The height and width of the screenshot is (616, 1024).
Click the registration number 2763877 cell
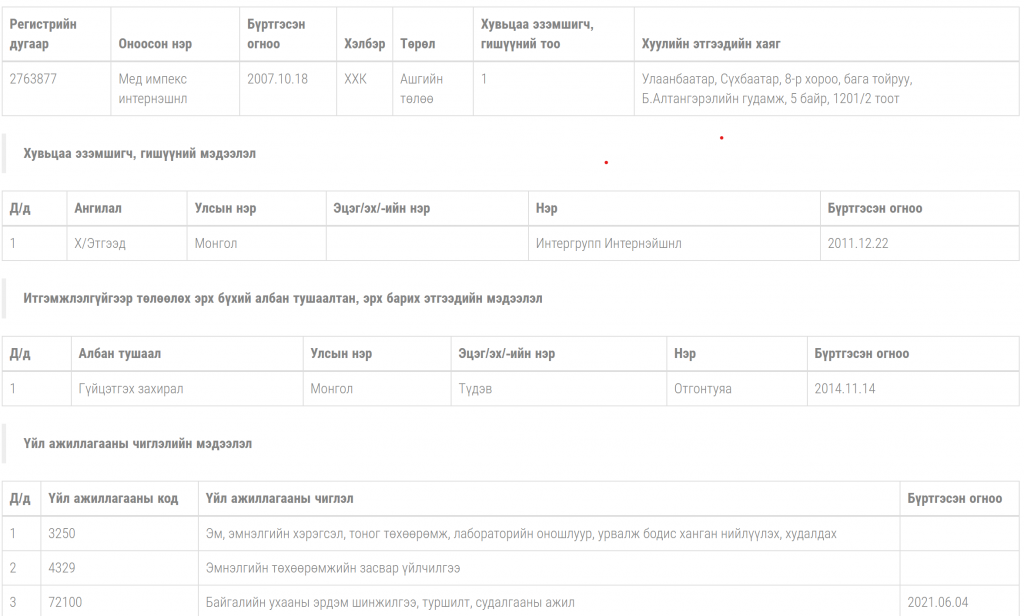(33, 79)
